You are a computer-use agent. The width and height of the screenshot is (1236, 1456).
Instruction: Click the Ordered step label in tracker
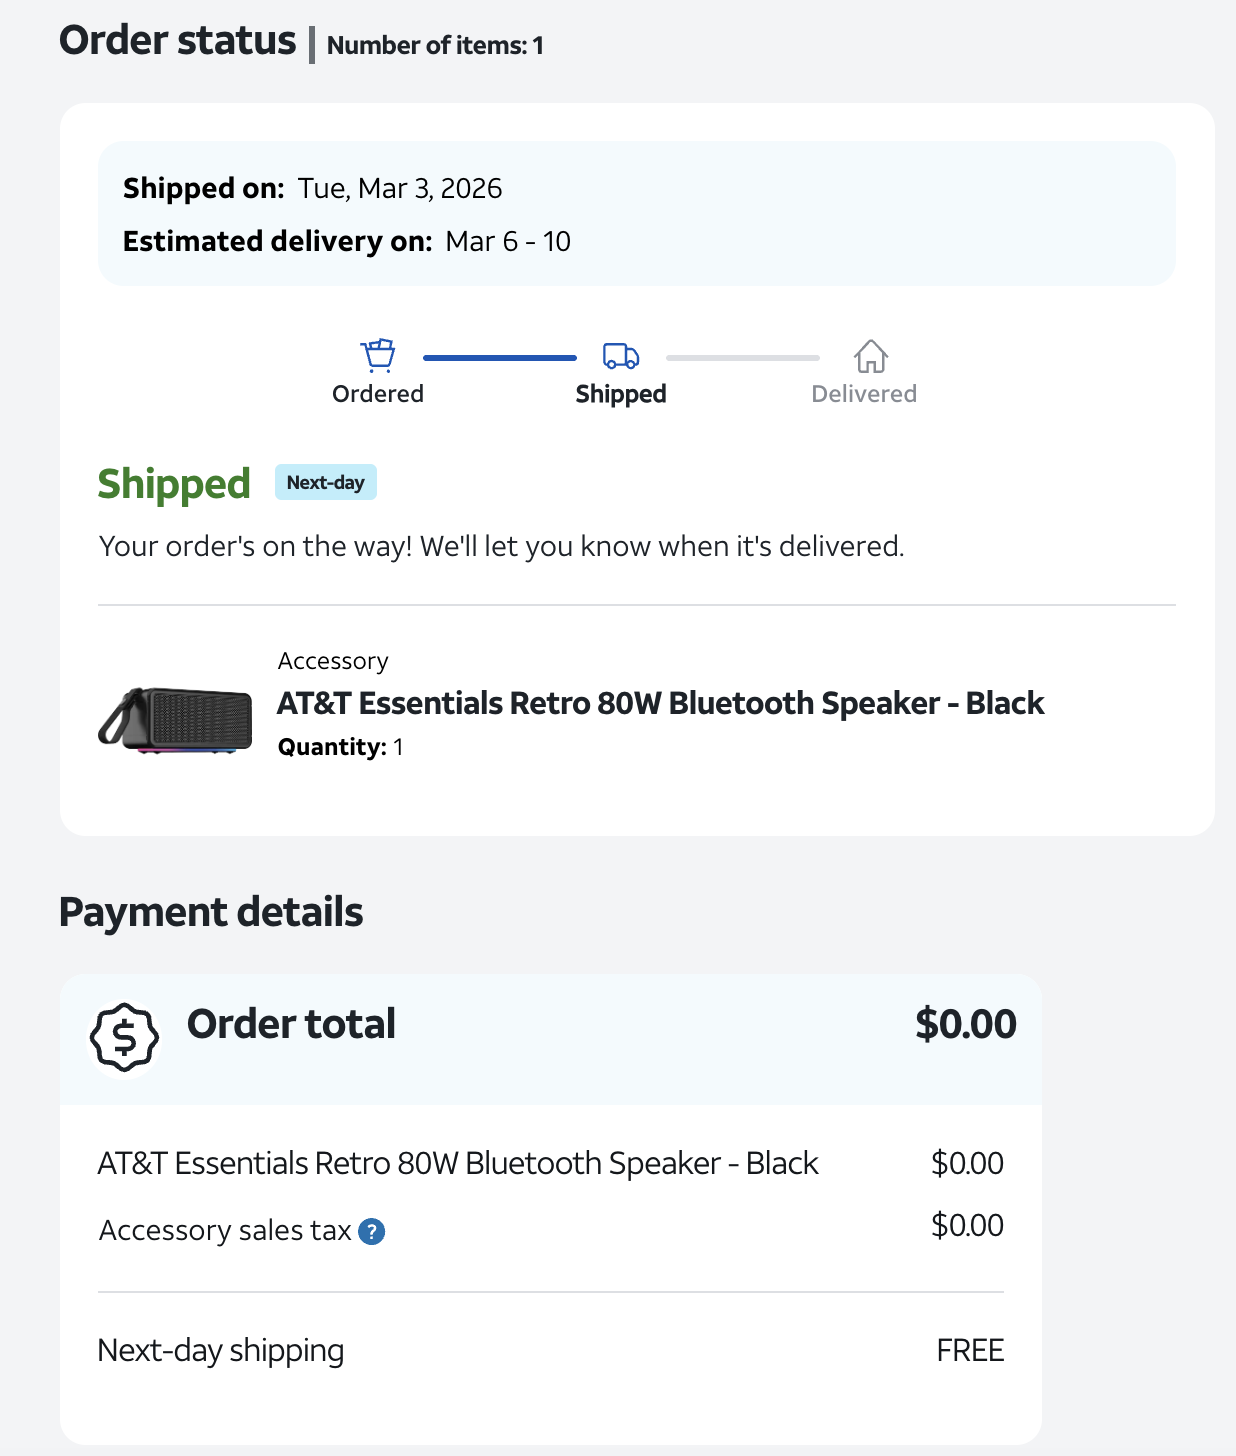[378, 394]
